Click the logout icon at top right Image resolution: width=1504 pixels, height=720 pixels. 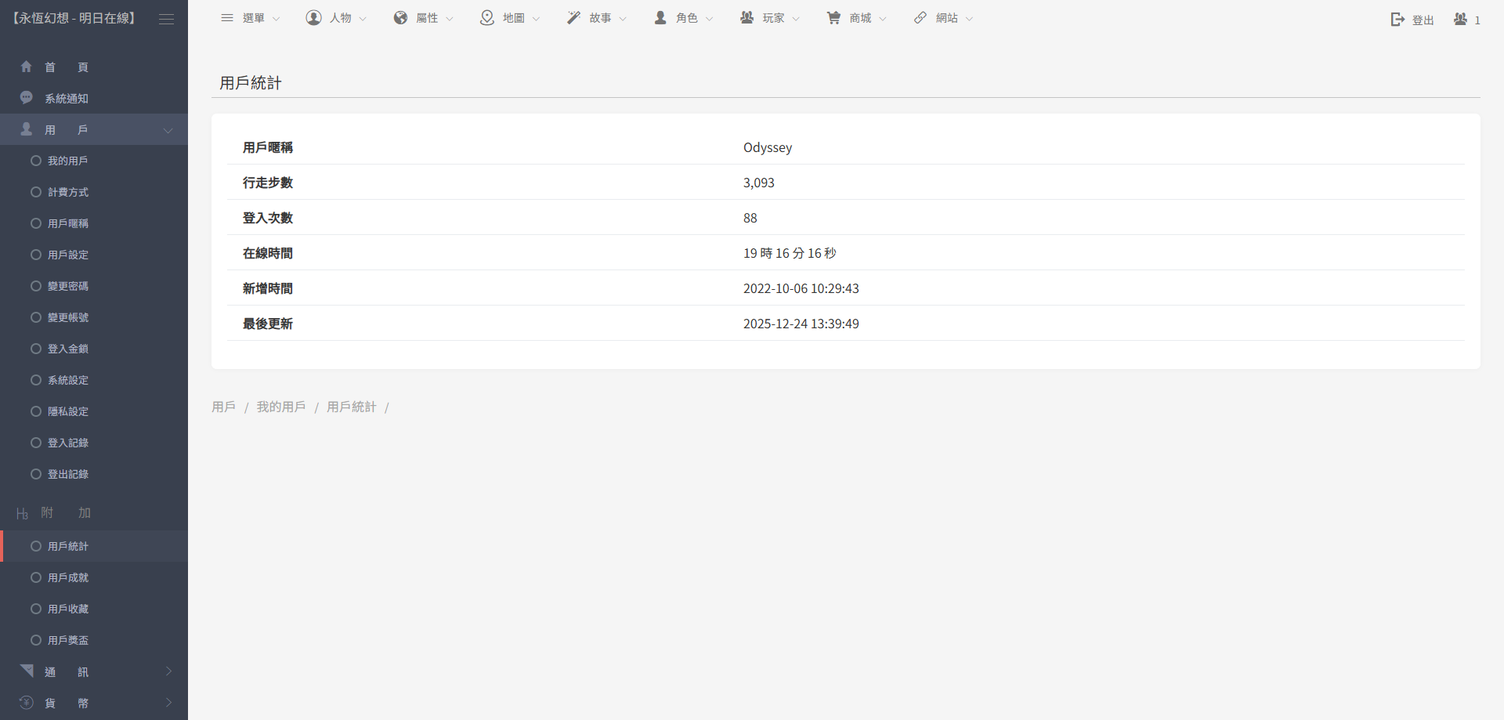1398,19
